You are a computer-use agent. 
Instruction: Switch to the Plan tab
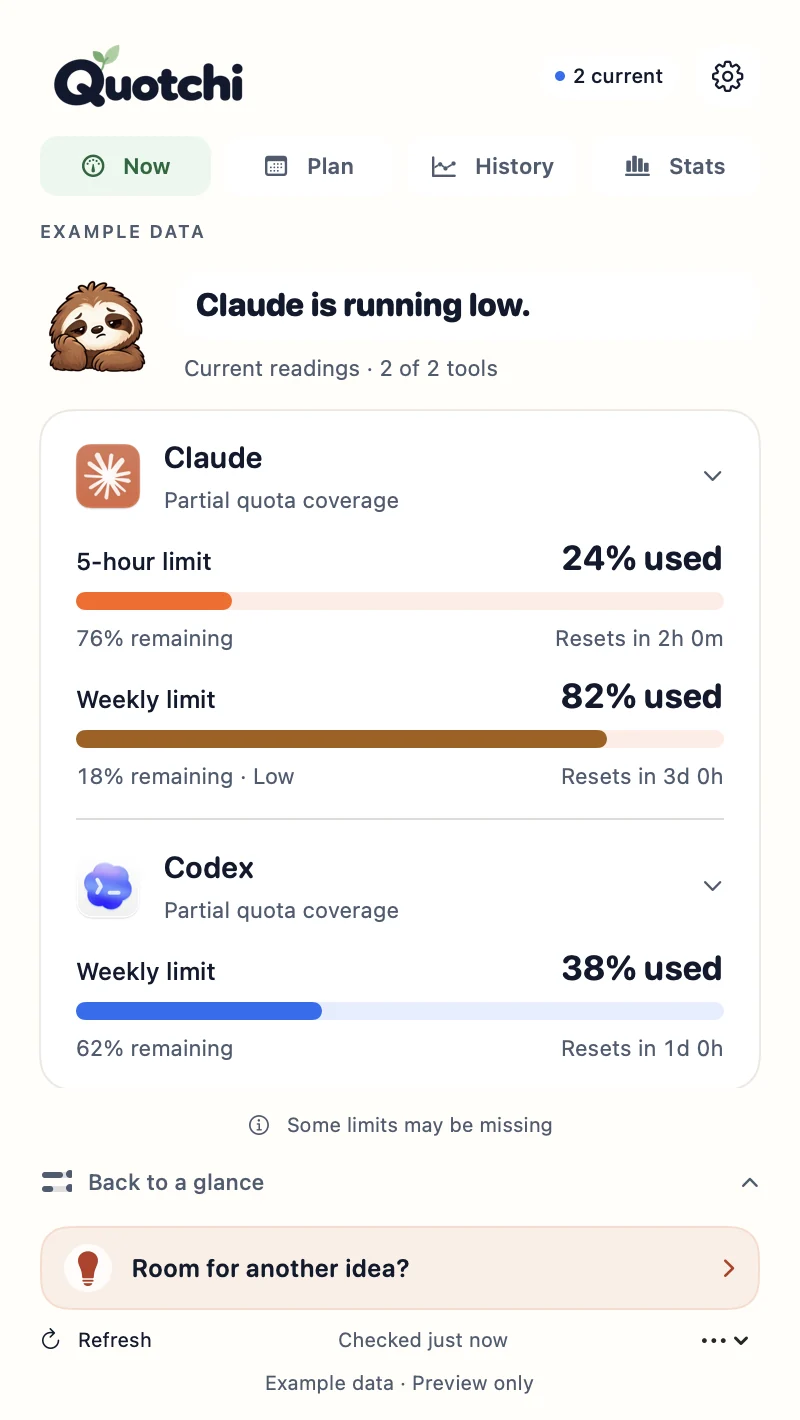[x=309, y=166]
